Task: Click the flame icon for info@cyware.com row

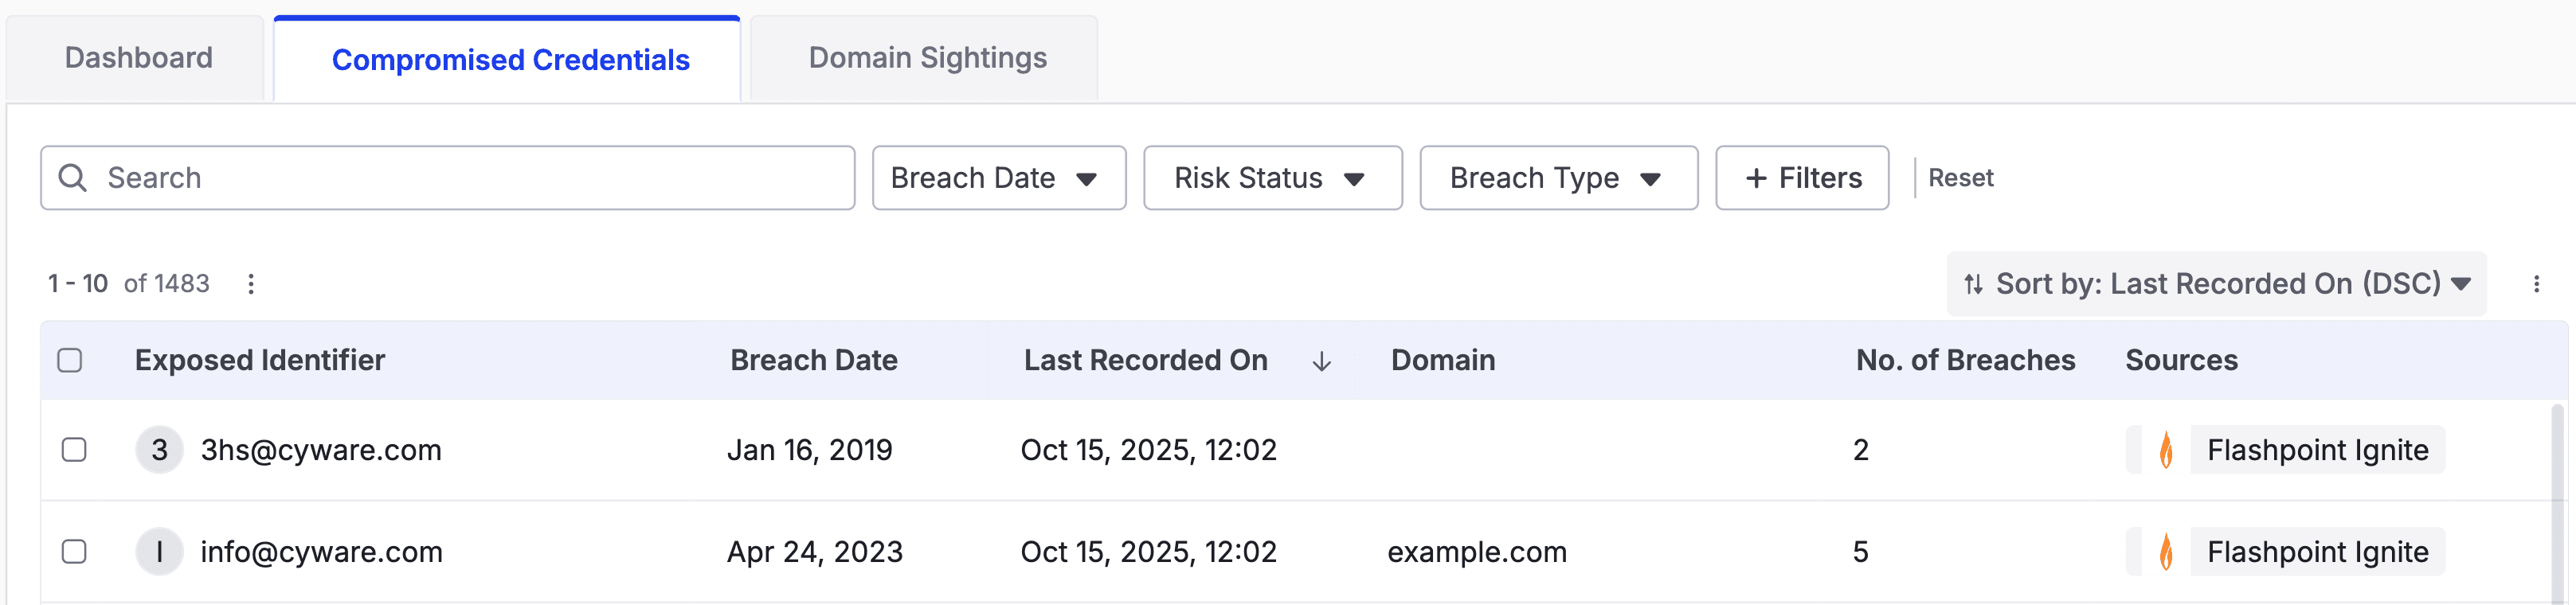Action: click(2165, 552)
